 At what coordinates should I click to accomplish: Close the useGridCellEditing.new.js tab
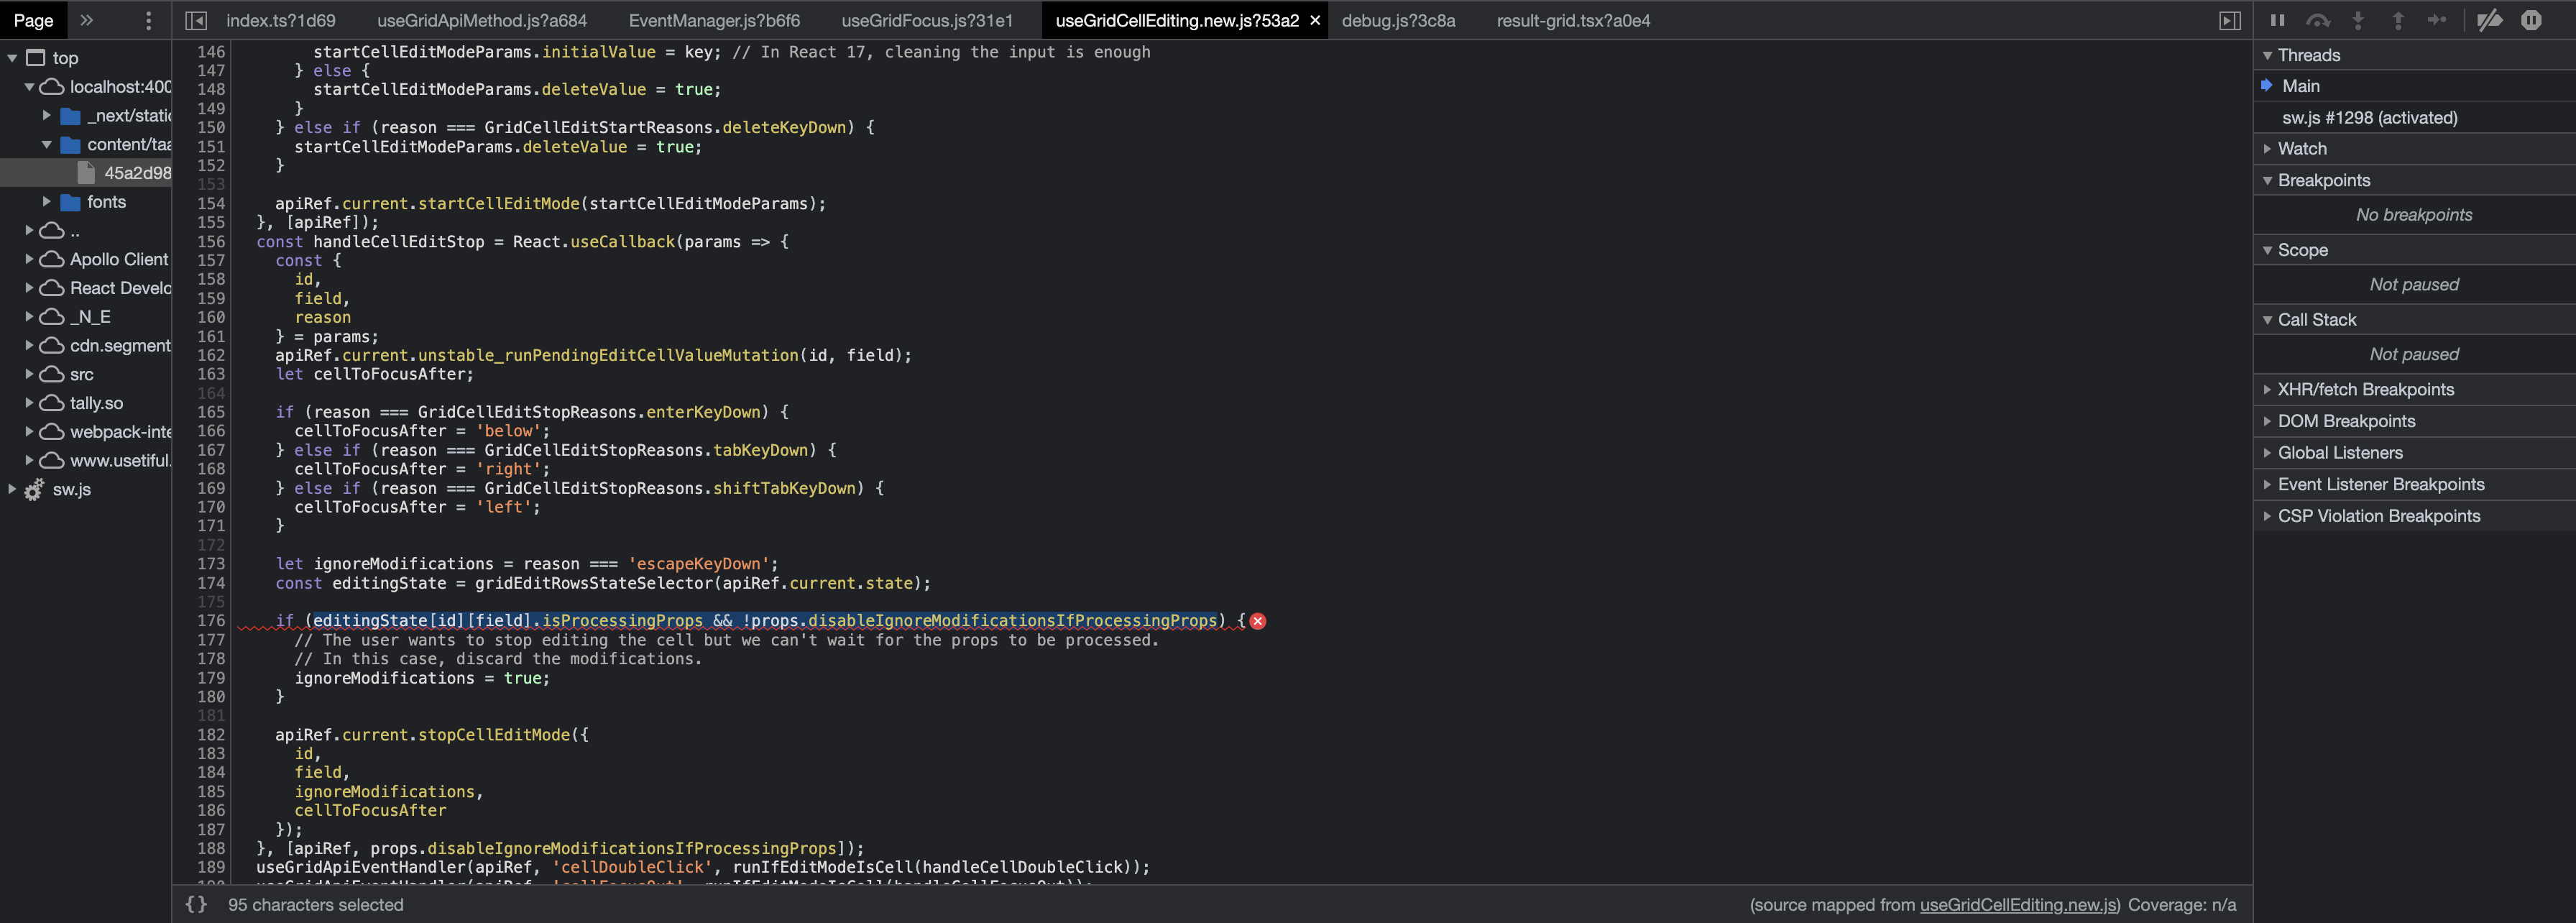1313,19
